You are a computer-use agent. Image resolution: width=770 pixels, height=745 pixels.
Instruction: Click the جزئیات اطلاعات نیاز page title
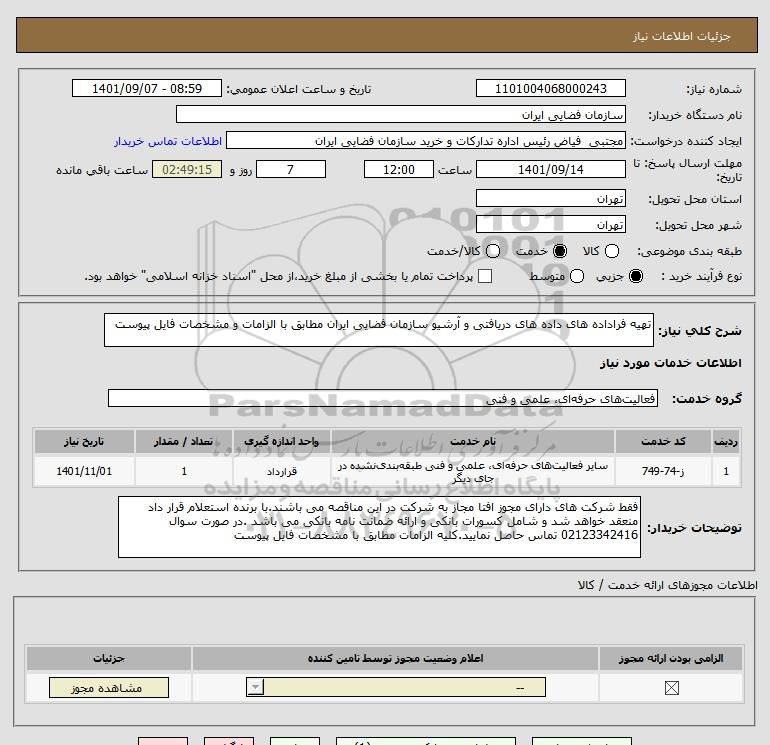(x=682, y=36)
